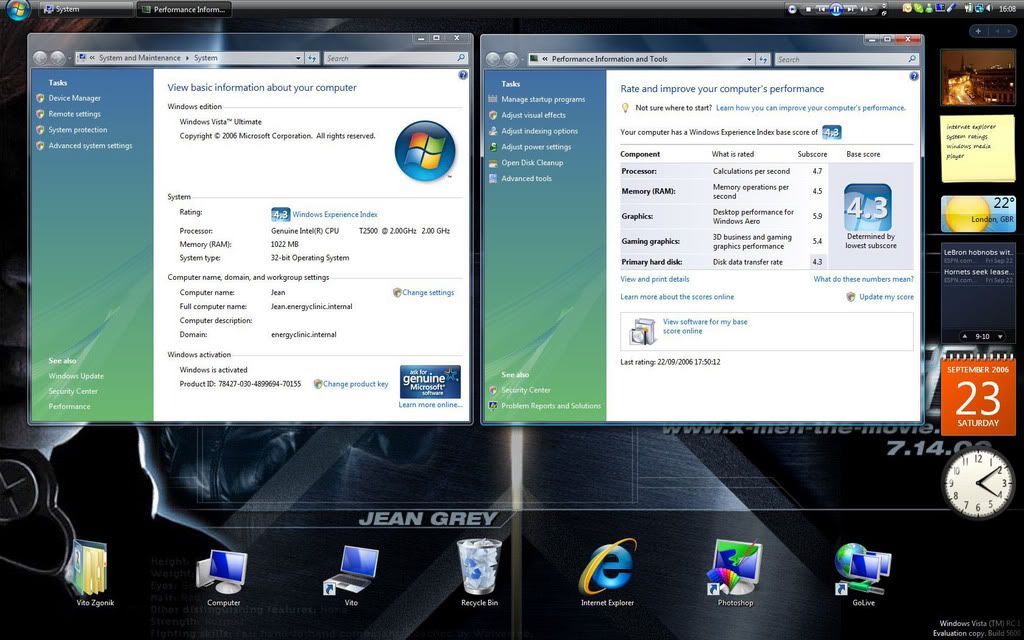Mute the taskbar media player volume

click(x=863, y=9)
